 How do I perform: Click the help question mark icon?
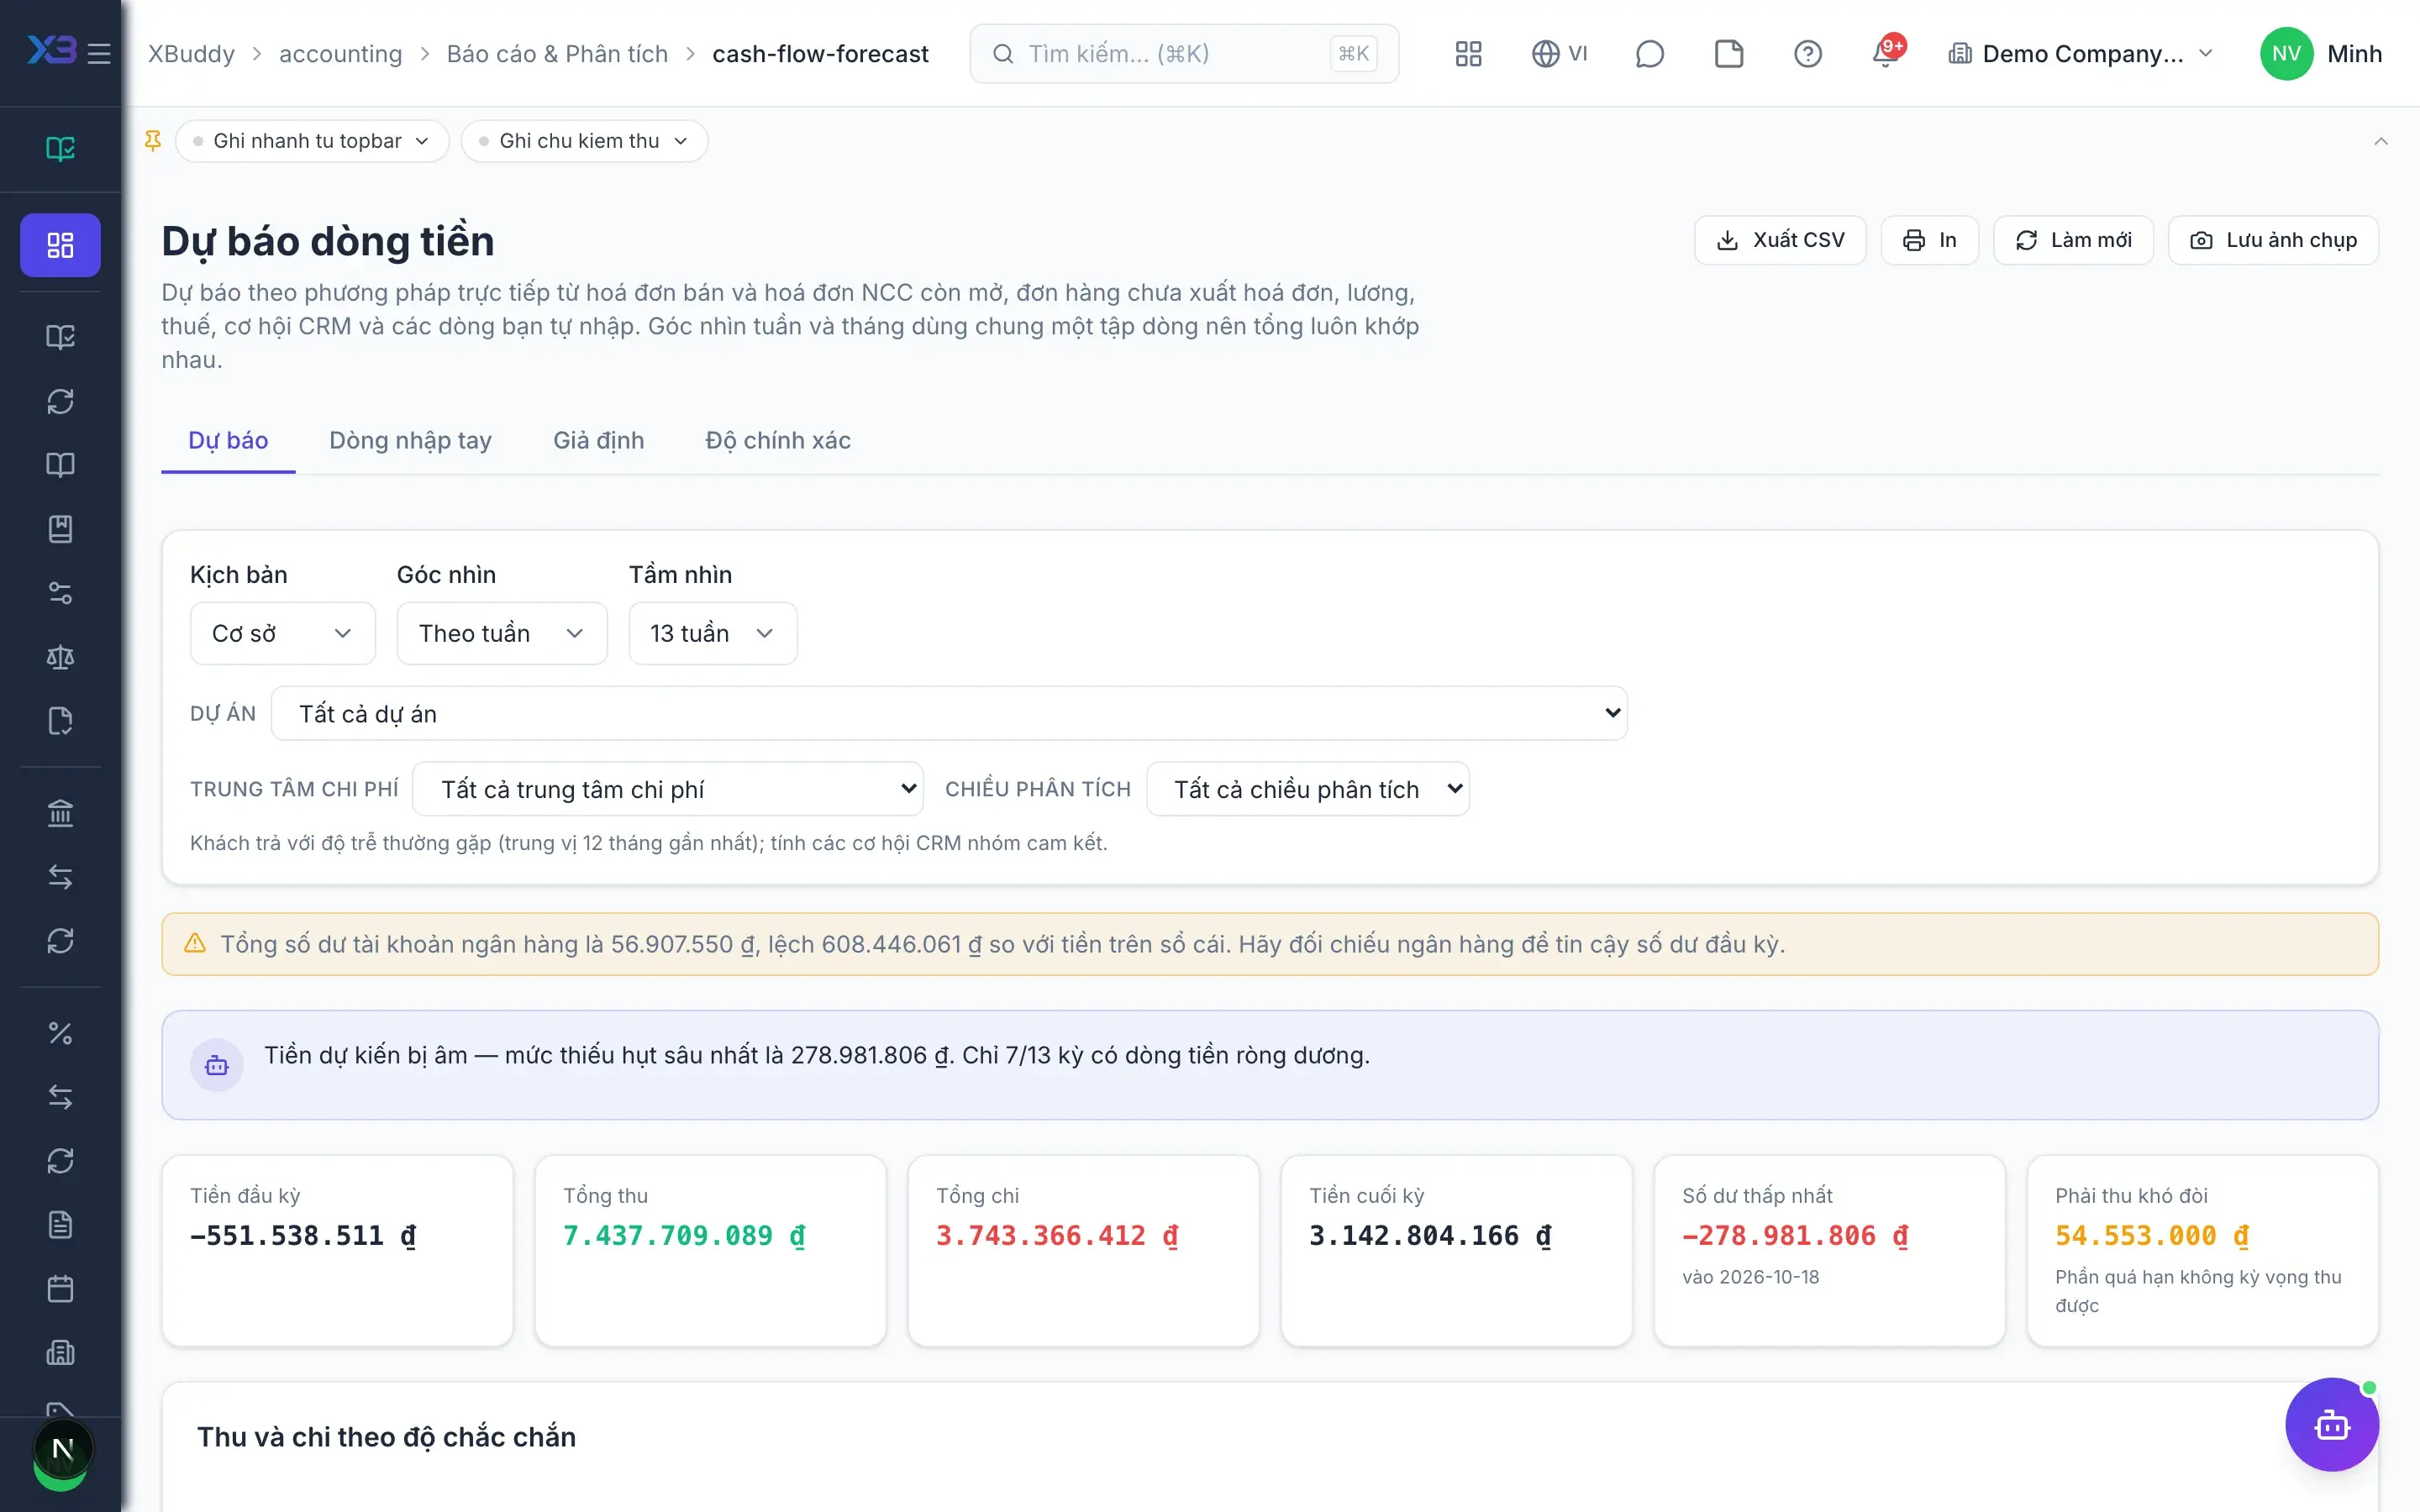point(1807,53)
